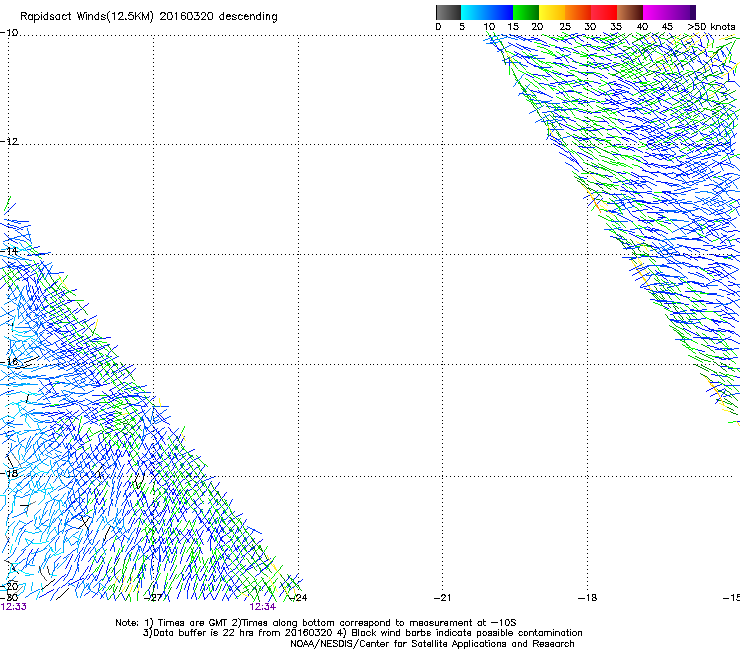Click the legend label '10'
This screenshot has height=650, width=740.
tap(489, 27)
